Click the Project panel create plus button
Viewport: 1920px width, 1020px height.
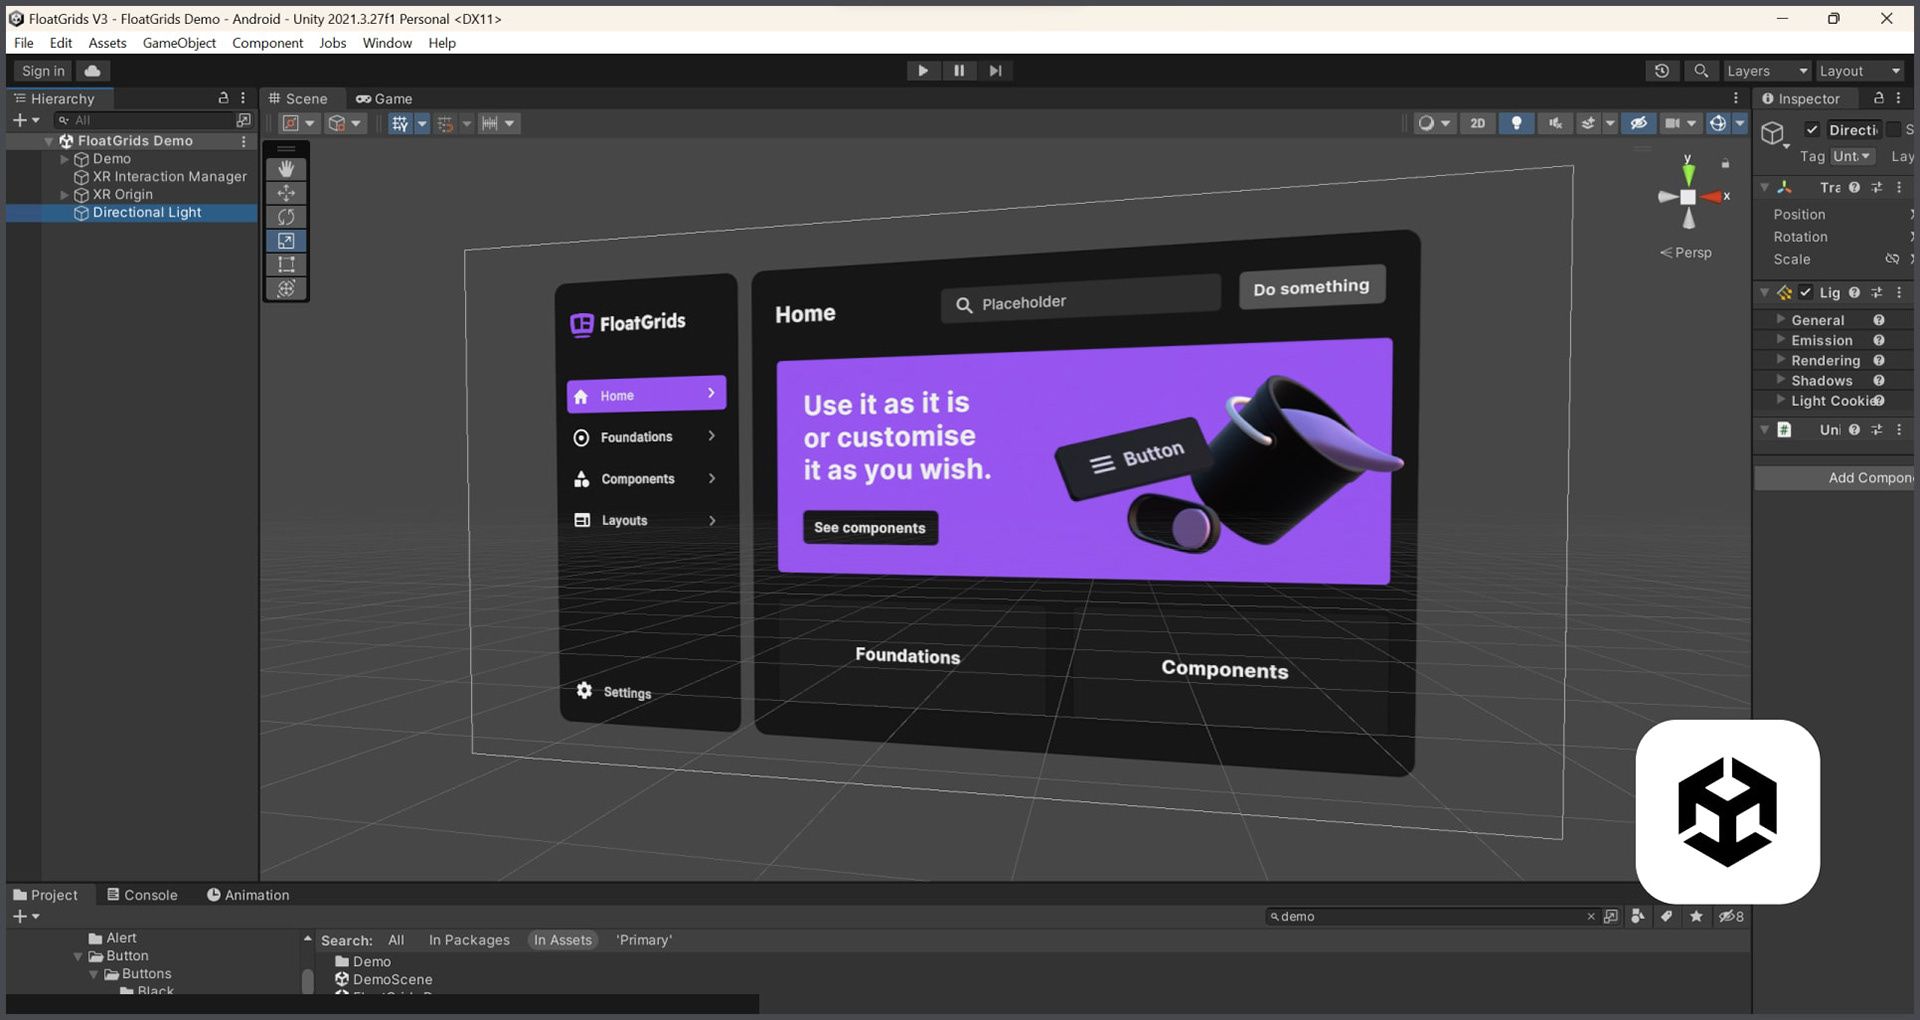25,916
